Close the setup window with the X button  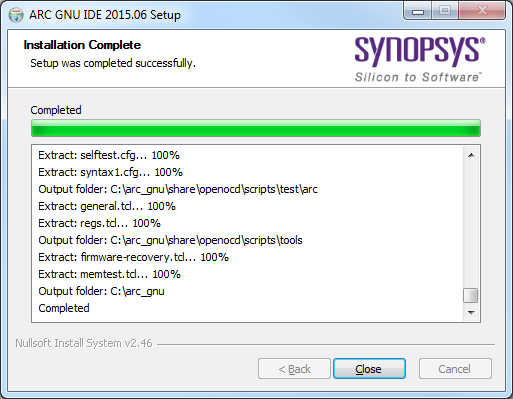(482, 11)
